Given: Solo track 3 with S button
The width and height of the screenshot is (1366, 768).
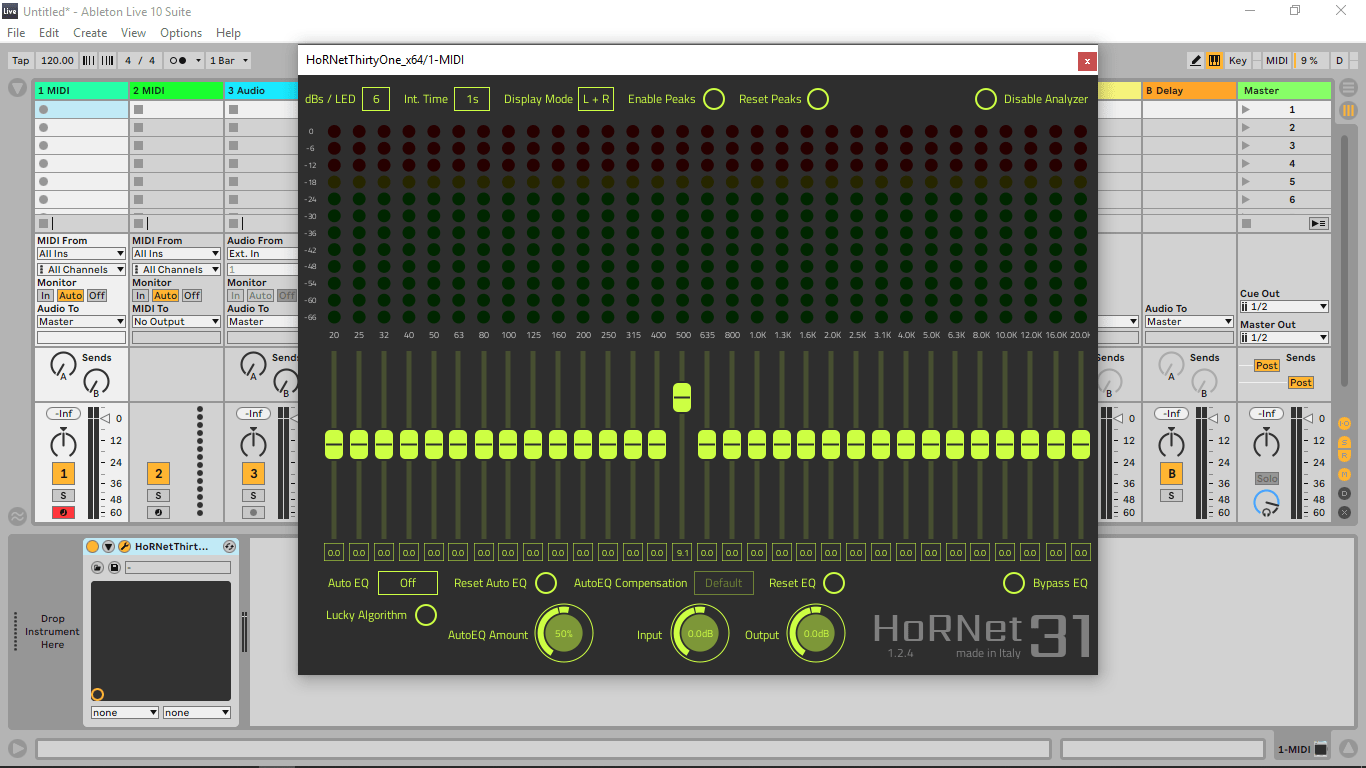Looking at the screenshot, I should (253, 495).
